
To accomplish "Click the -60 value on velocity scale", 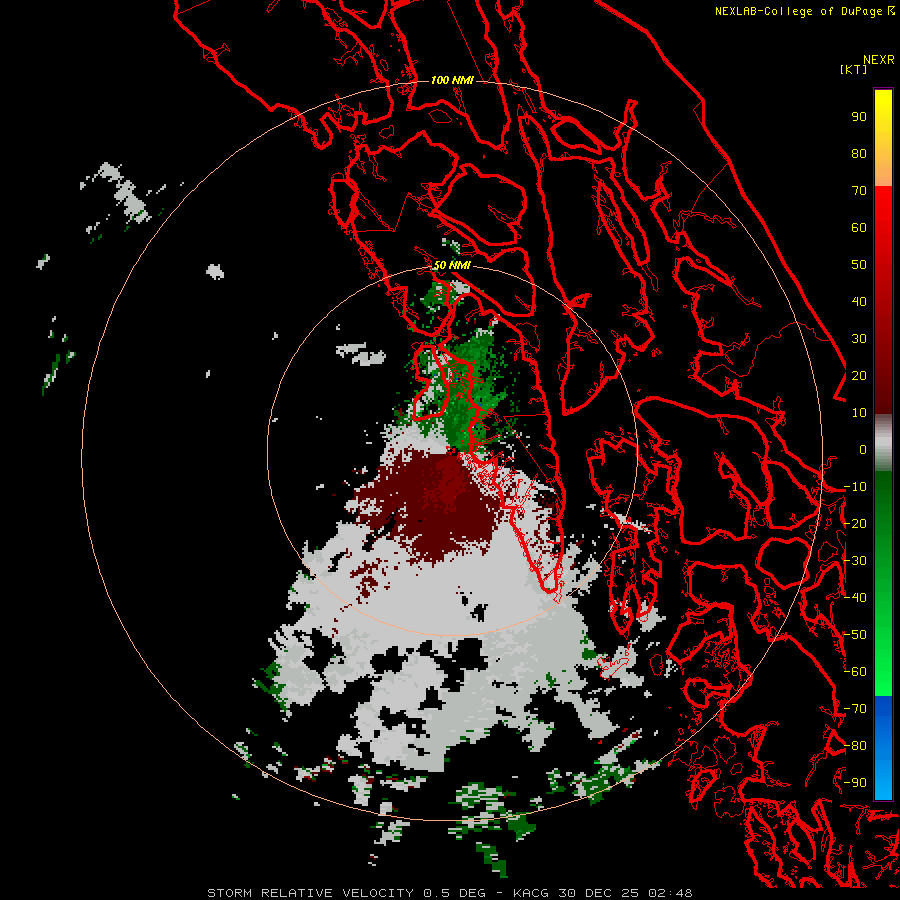I will [x=855, y=672].
